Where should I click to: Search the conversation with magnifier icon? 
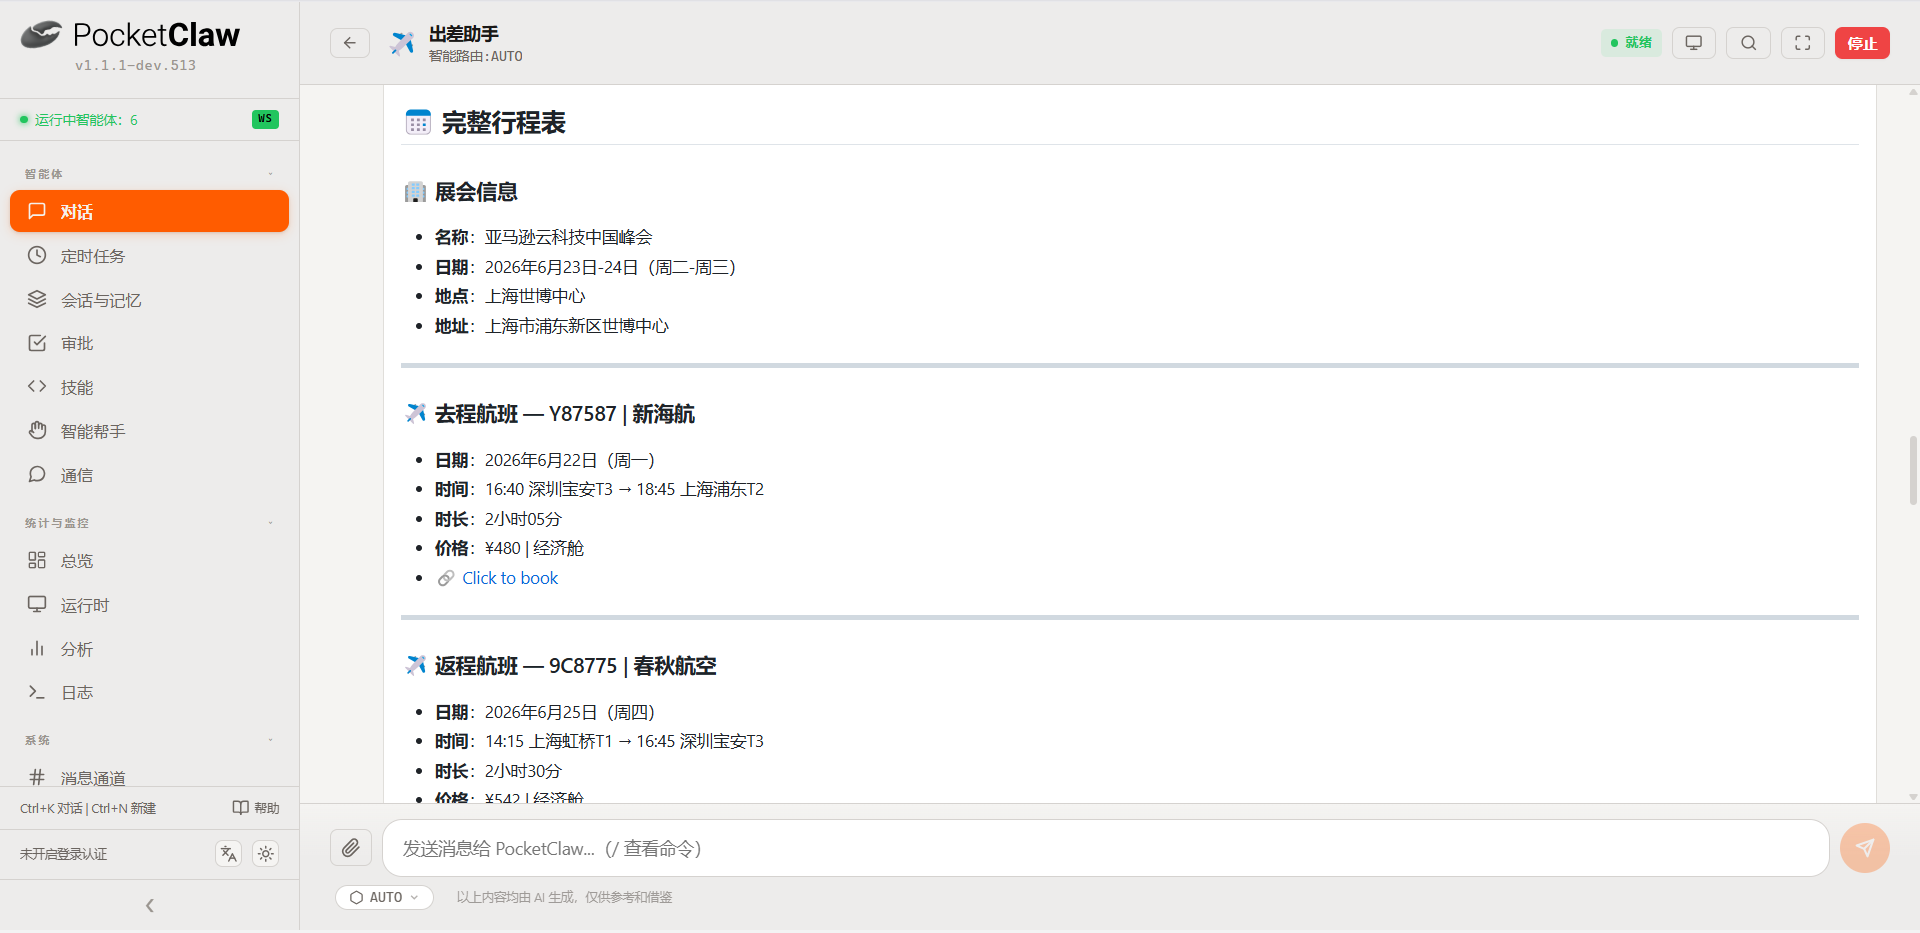click(x=1749, y=43)
